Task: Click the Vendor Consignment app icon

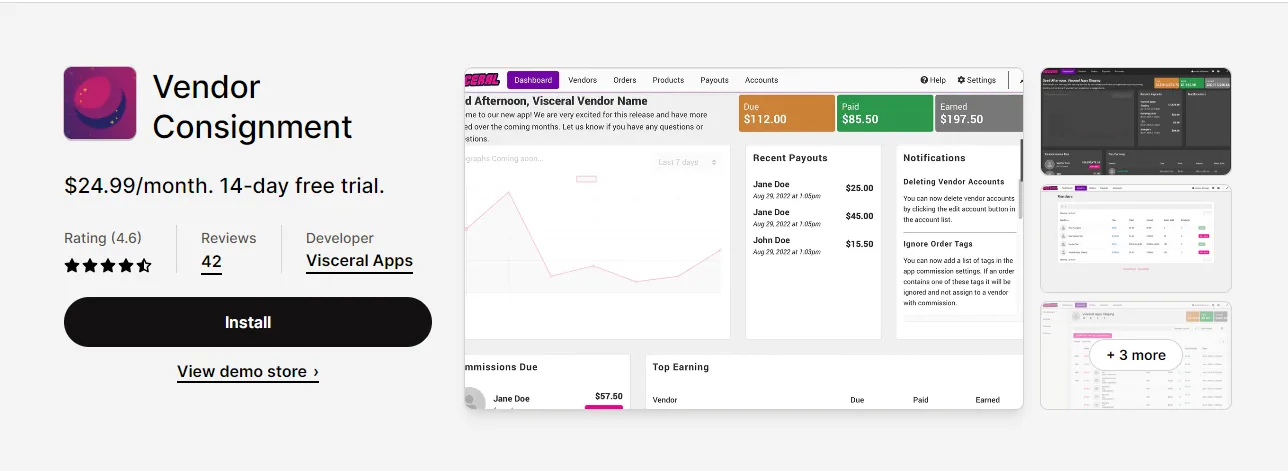Action: (x=100, y=103)
